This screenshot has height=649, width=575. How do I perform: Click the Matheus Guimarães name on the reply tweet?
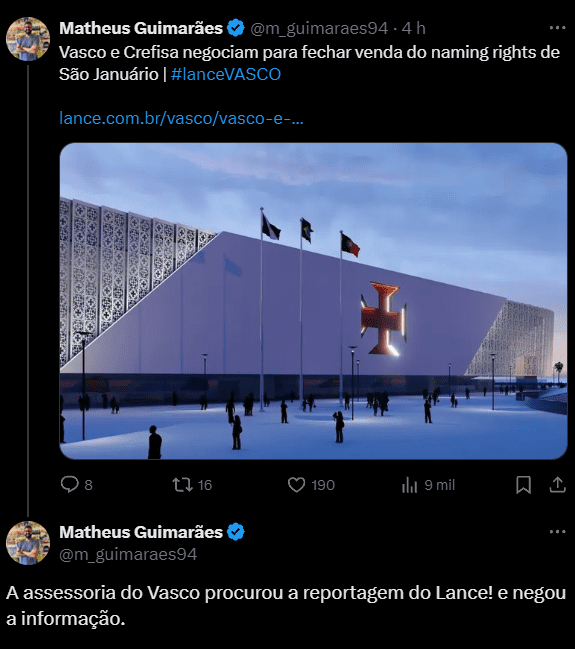pos(141,532)
